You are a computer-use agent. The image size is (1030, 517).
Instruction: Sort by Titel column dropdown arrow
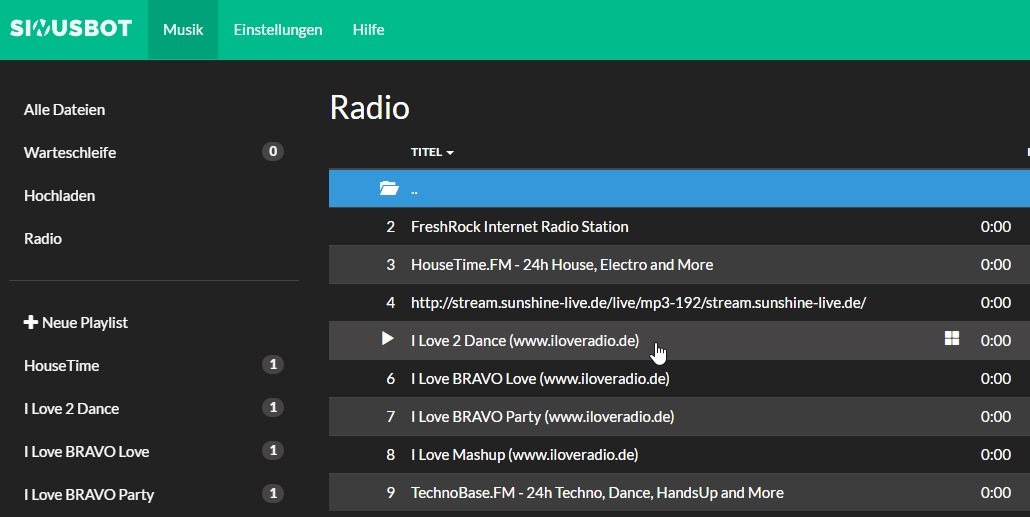450,153
